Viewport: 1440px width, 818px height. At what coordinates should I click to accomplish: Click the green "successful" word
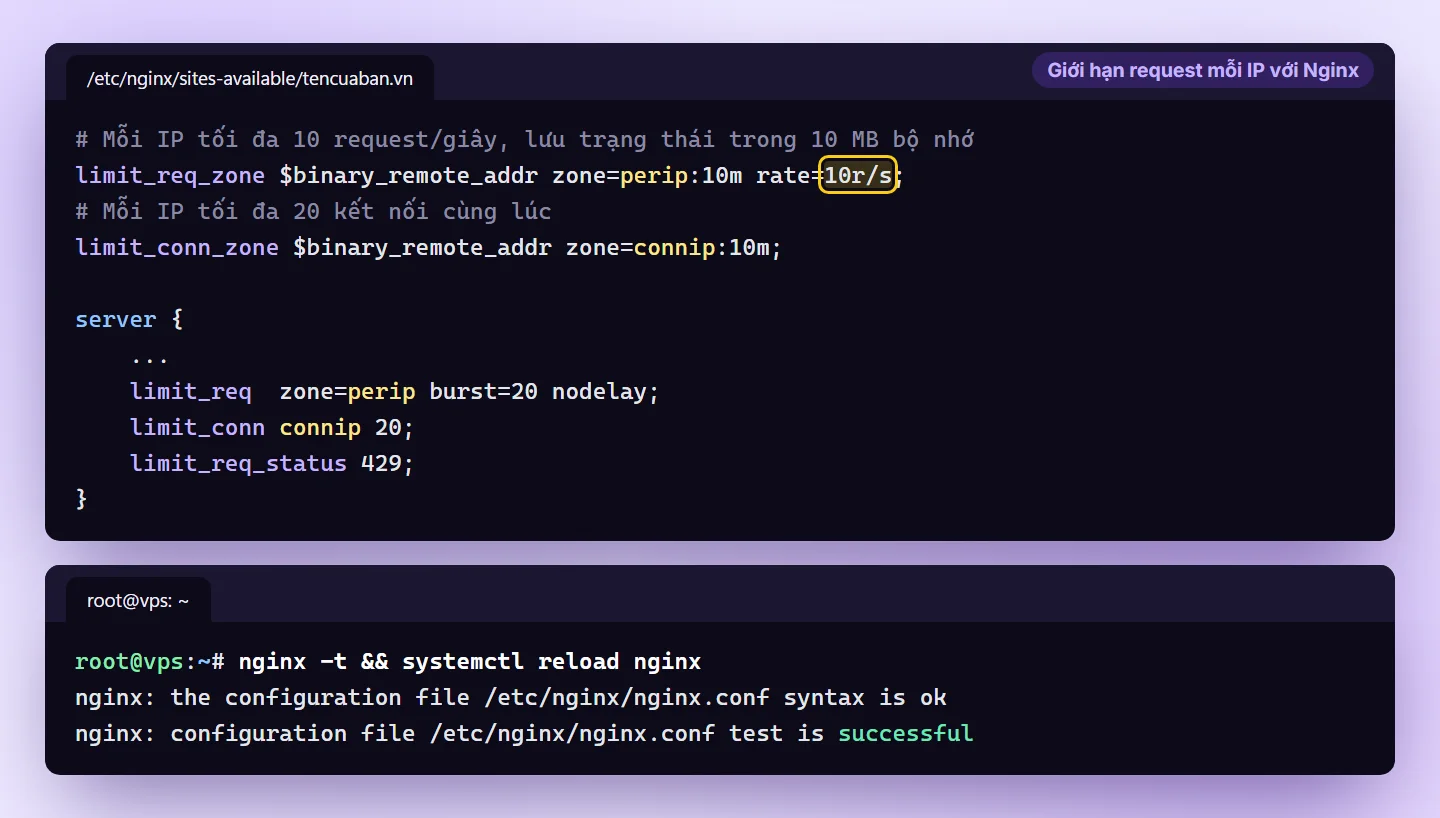[x=906, y=734]
